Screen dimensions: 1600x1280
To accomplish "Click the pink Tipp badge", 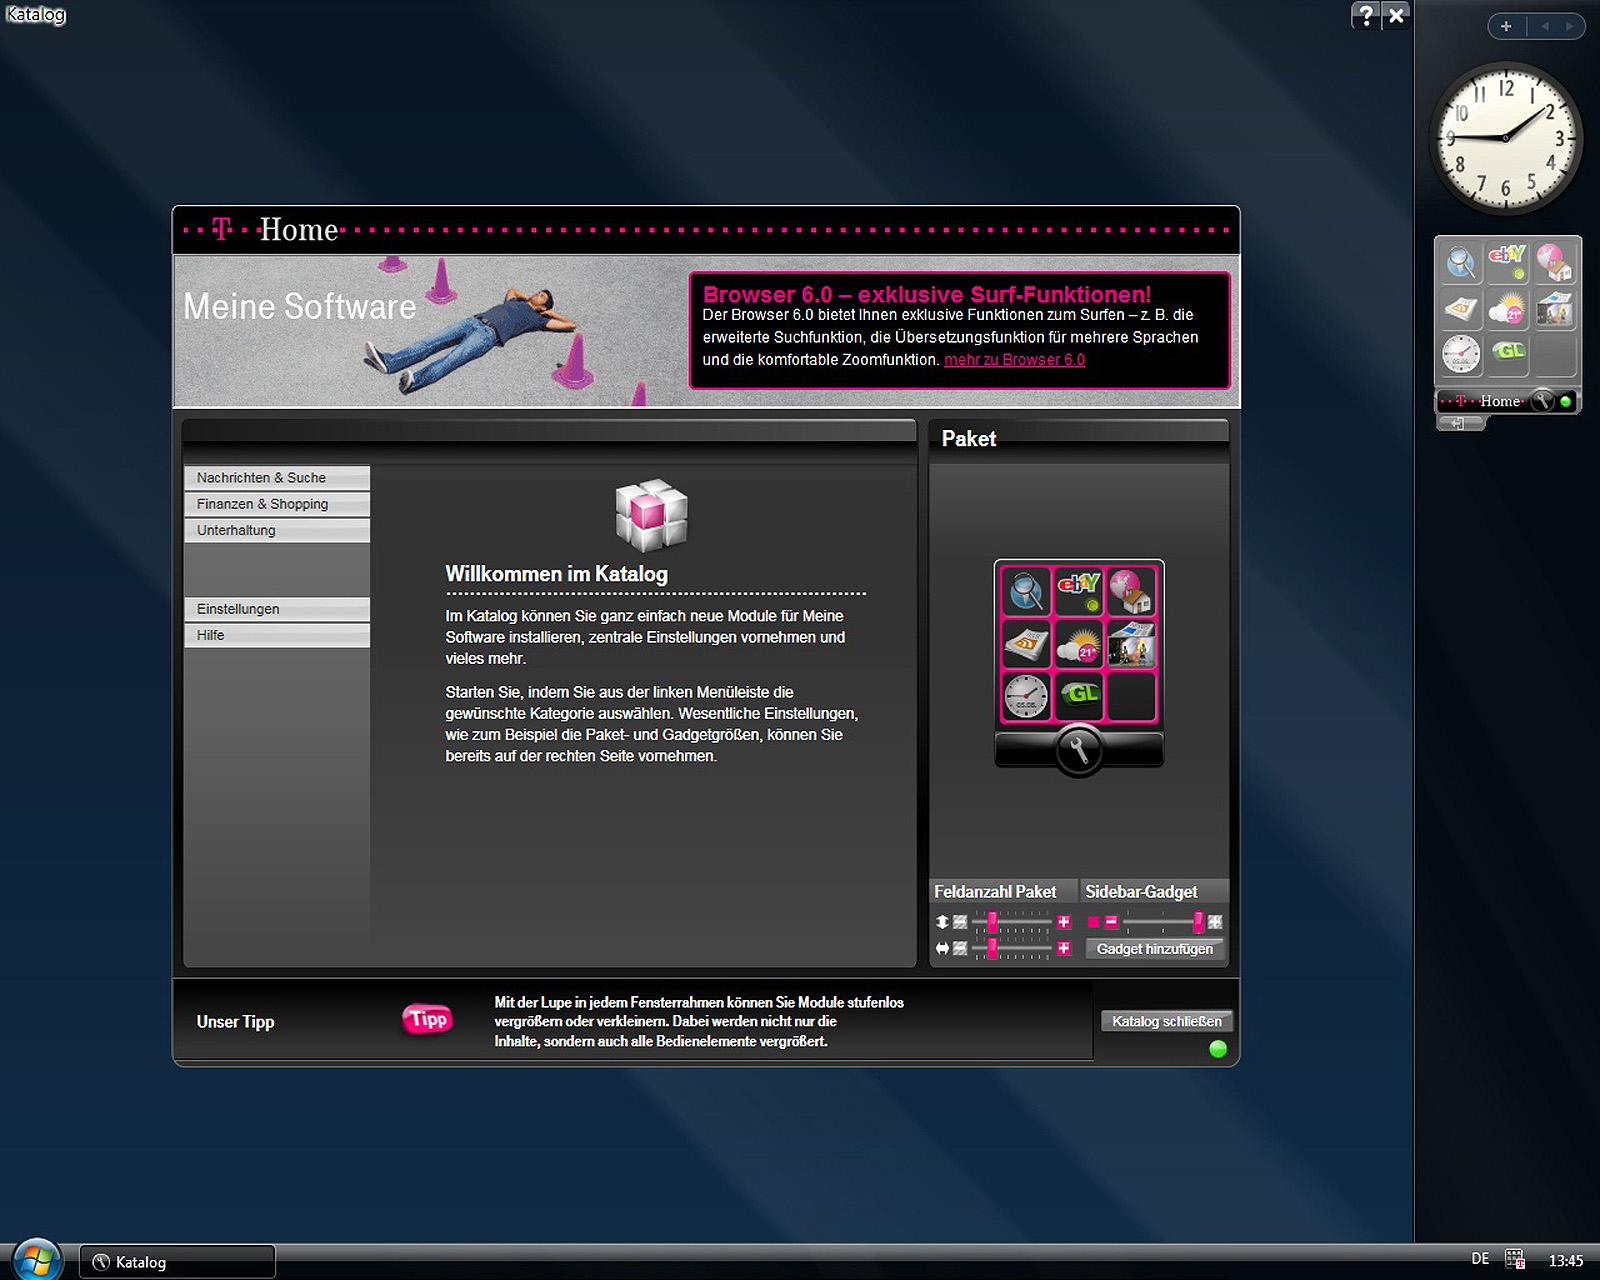I will pyautogui.click(x=428, y=1019).
